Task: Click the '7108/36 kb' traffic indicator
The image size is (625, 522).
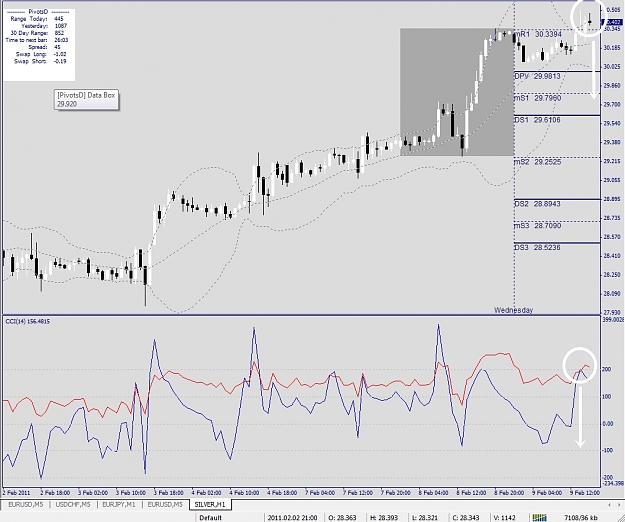Action: 581,518
